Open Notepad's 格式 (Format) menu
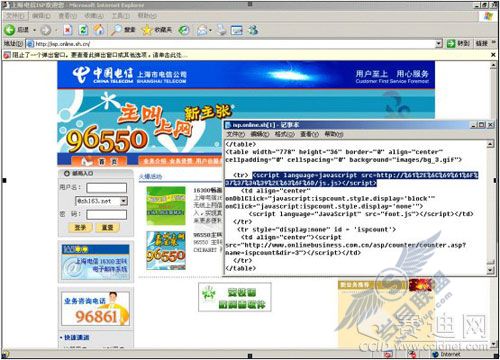 (285, 134)
